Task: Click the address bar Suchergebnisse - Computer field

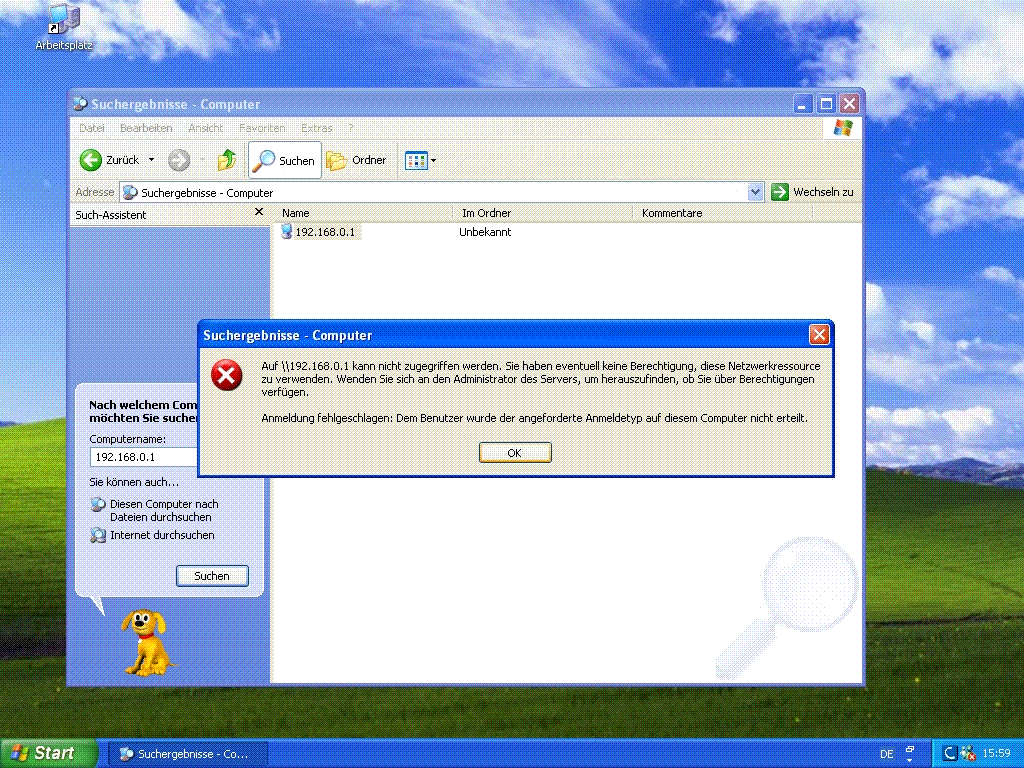Action: click(x=434, y=192)
